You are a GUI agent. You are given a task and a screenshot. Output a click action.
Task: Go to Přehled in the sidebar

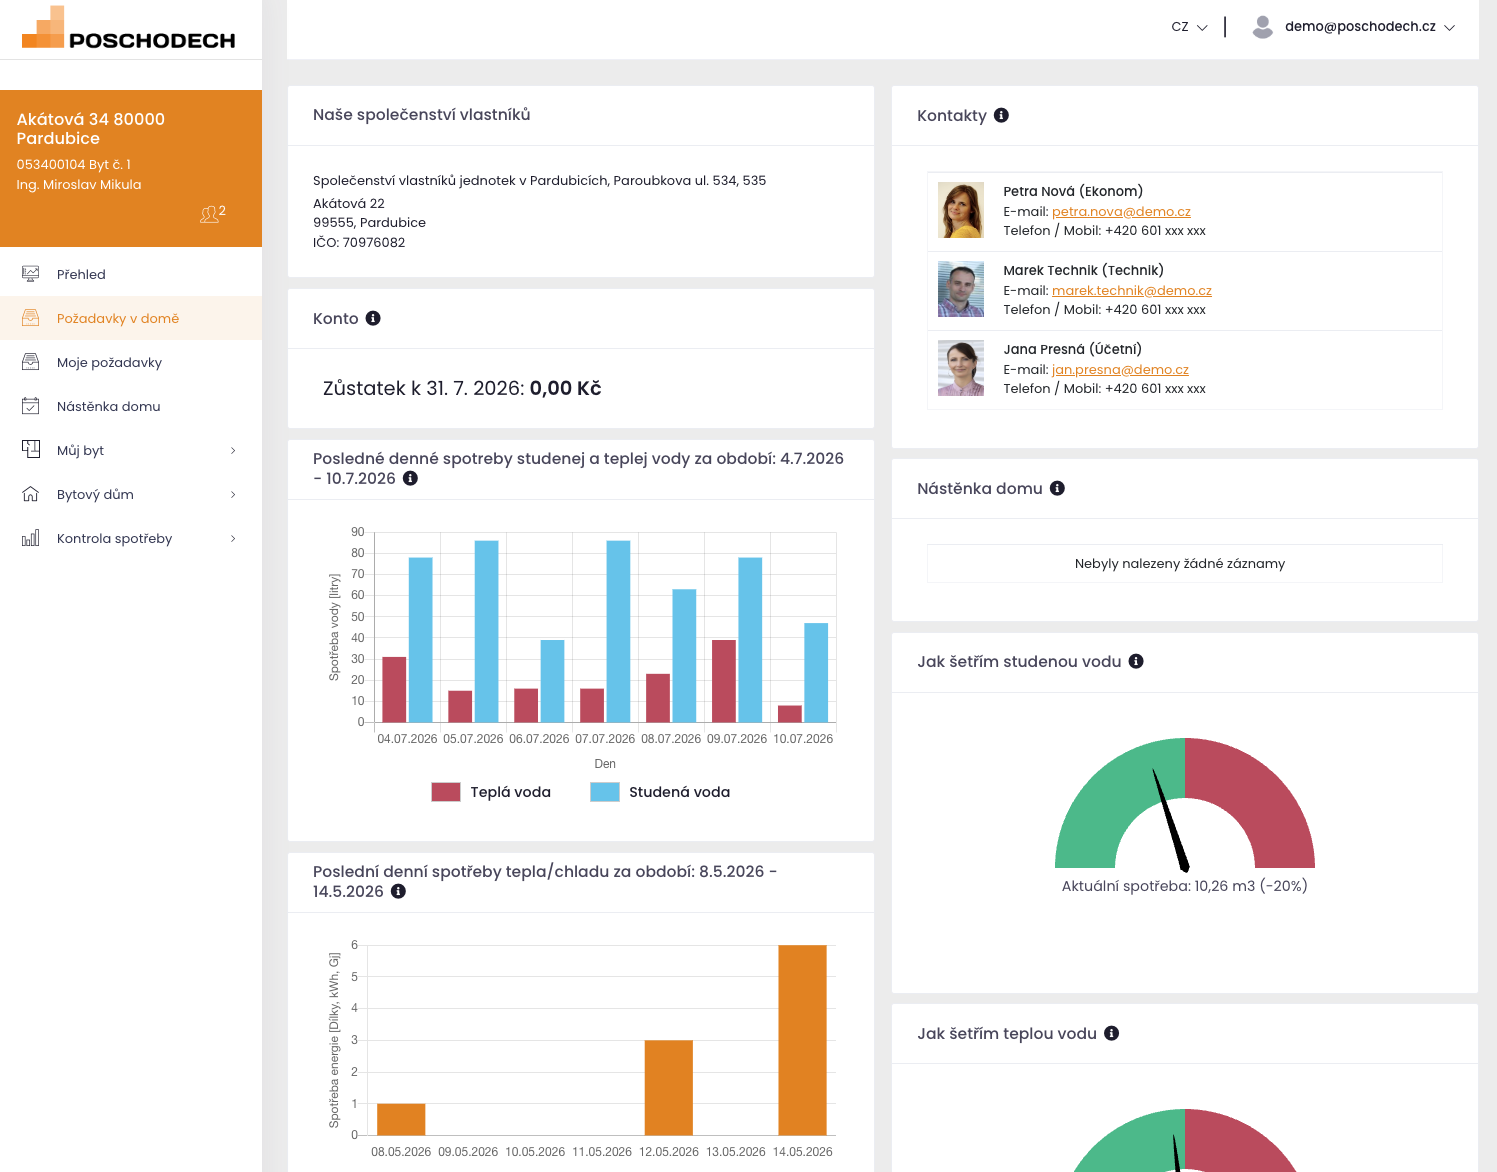131,274
